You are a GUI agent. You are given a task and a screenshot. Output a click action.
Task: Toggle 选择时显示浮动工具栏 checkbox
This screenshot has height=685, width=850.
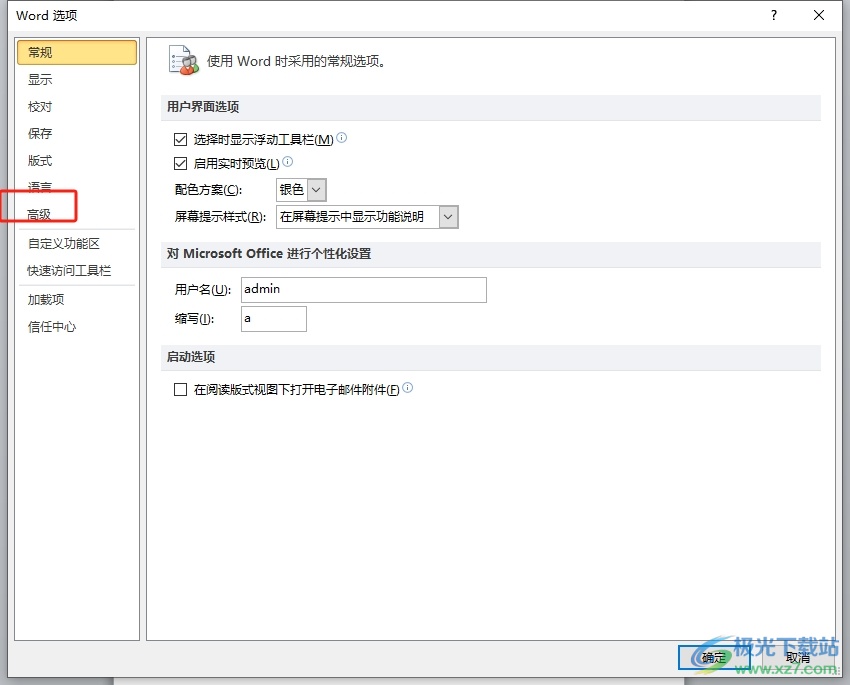coord(181,140)
